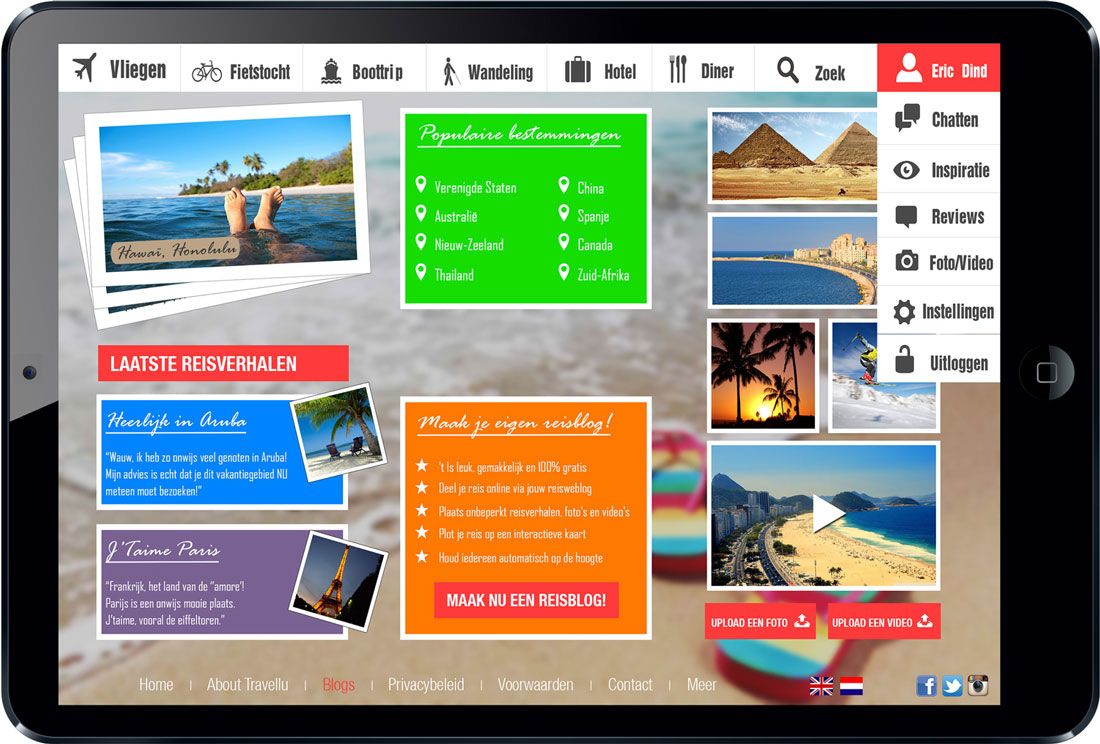Switch language with the British flag

[821, 685]
